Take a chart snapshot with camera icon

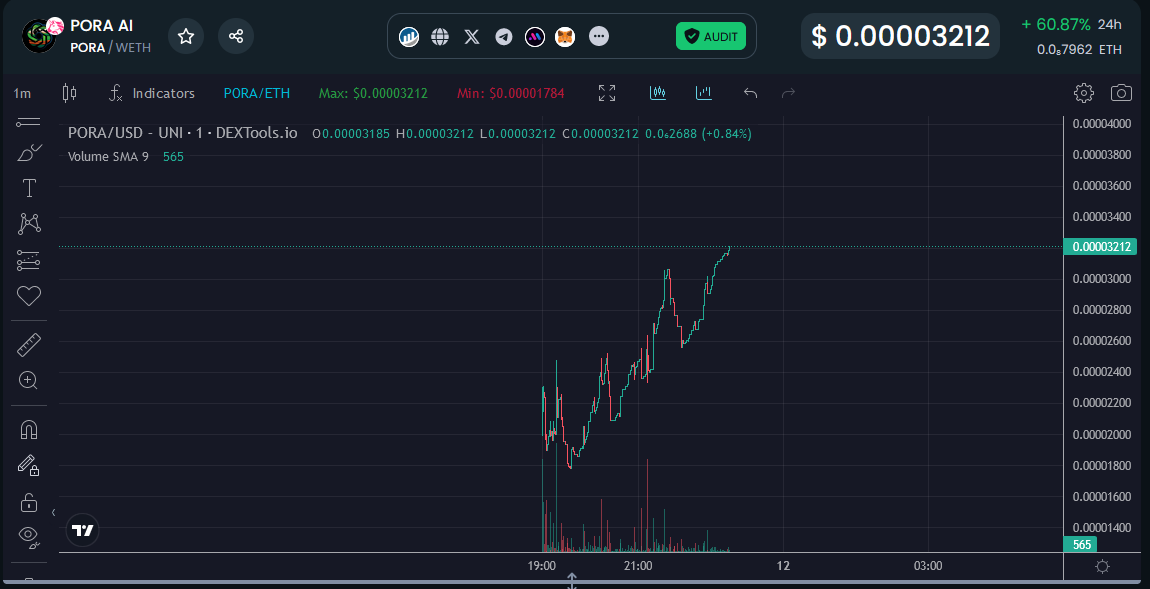pyautogui.click(x=1121, y=93)
